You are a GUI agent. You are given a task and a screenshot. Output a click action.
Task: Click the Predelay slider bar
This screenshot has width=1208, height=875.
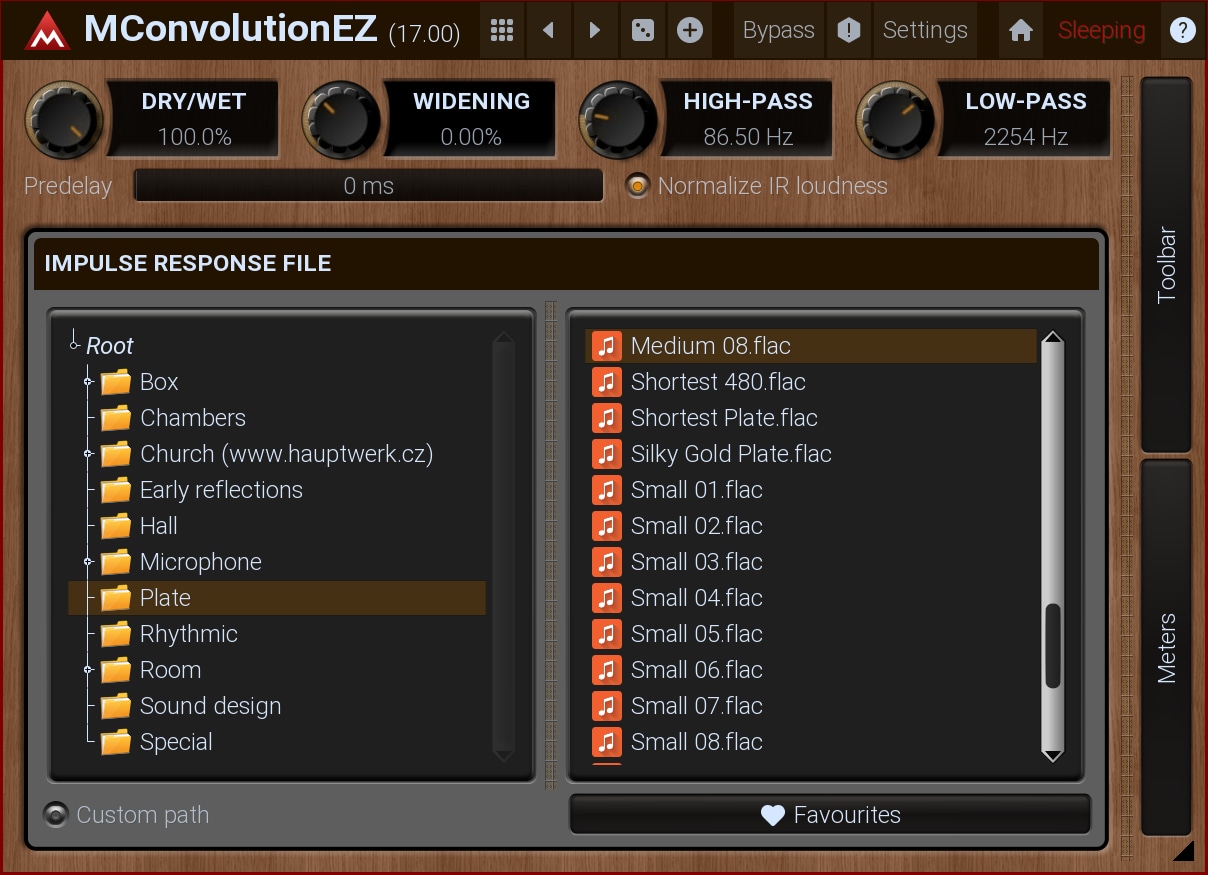[368, 186]
